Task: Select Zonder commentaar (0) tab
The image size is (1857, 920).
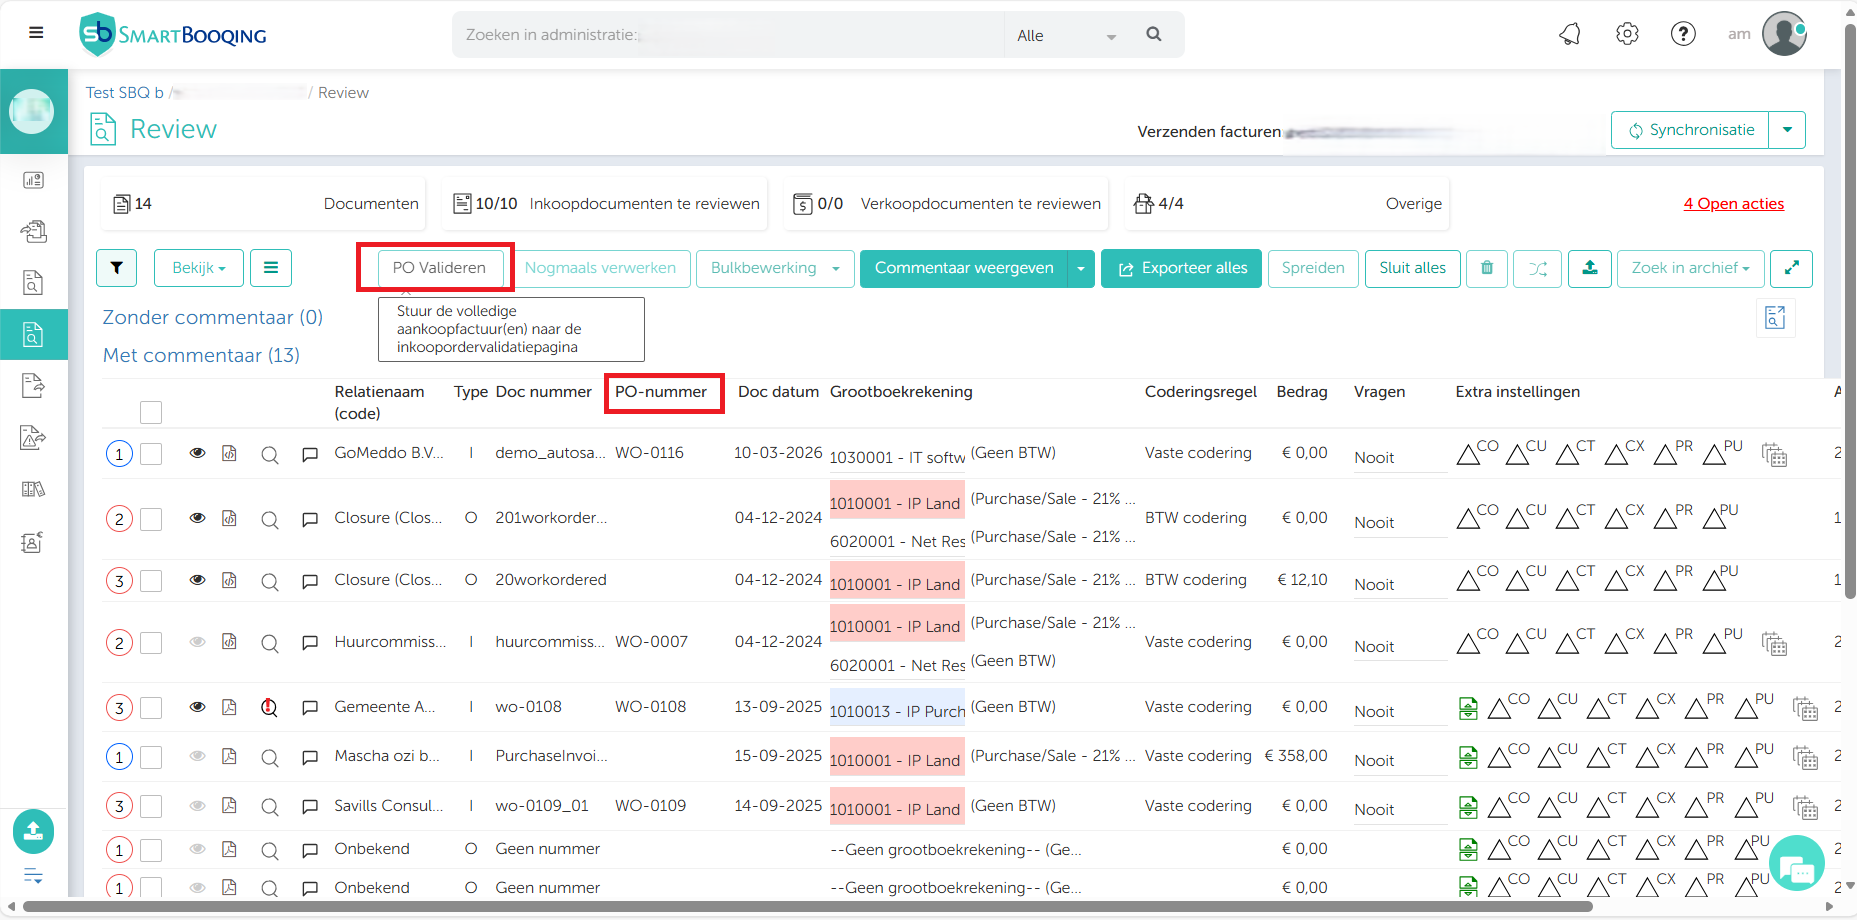Action: click(212, 317)
